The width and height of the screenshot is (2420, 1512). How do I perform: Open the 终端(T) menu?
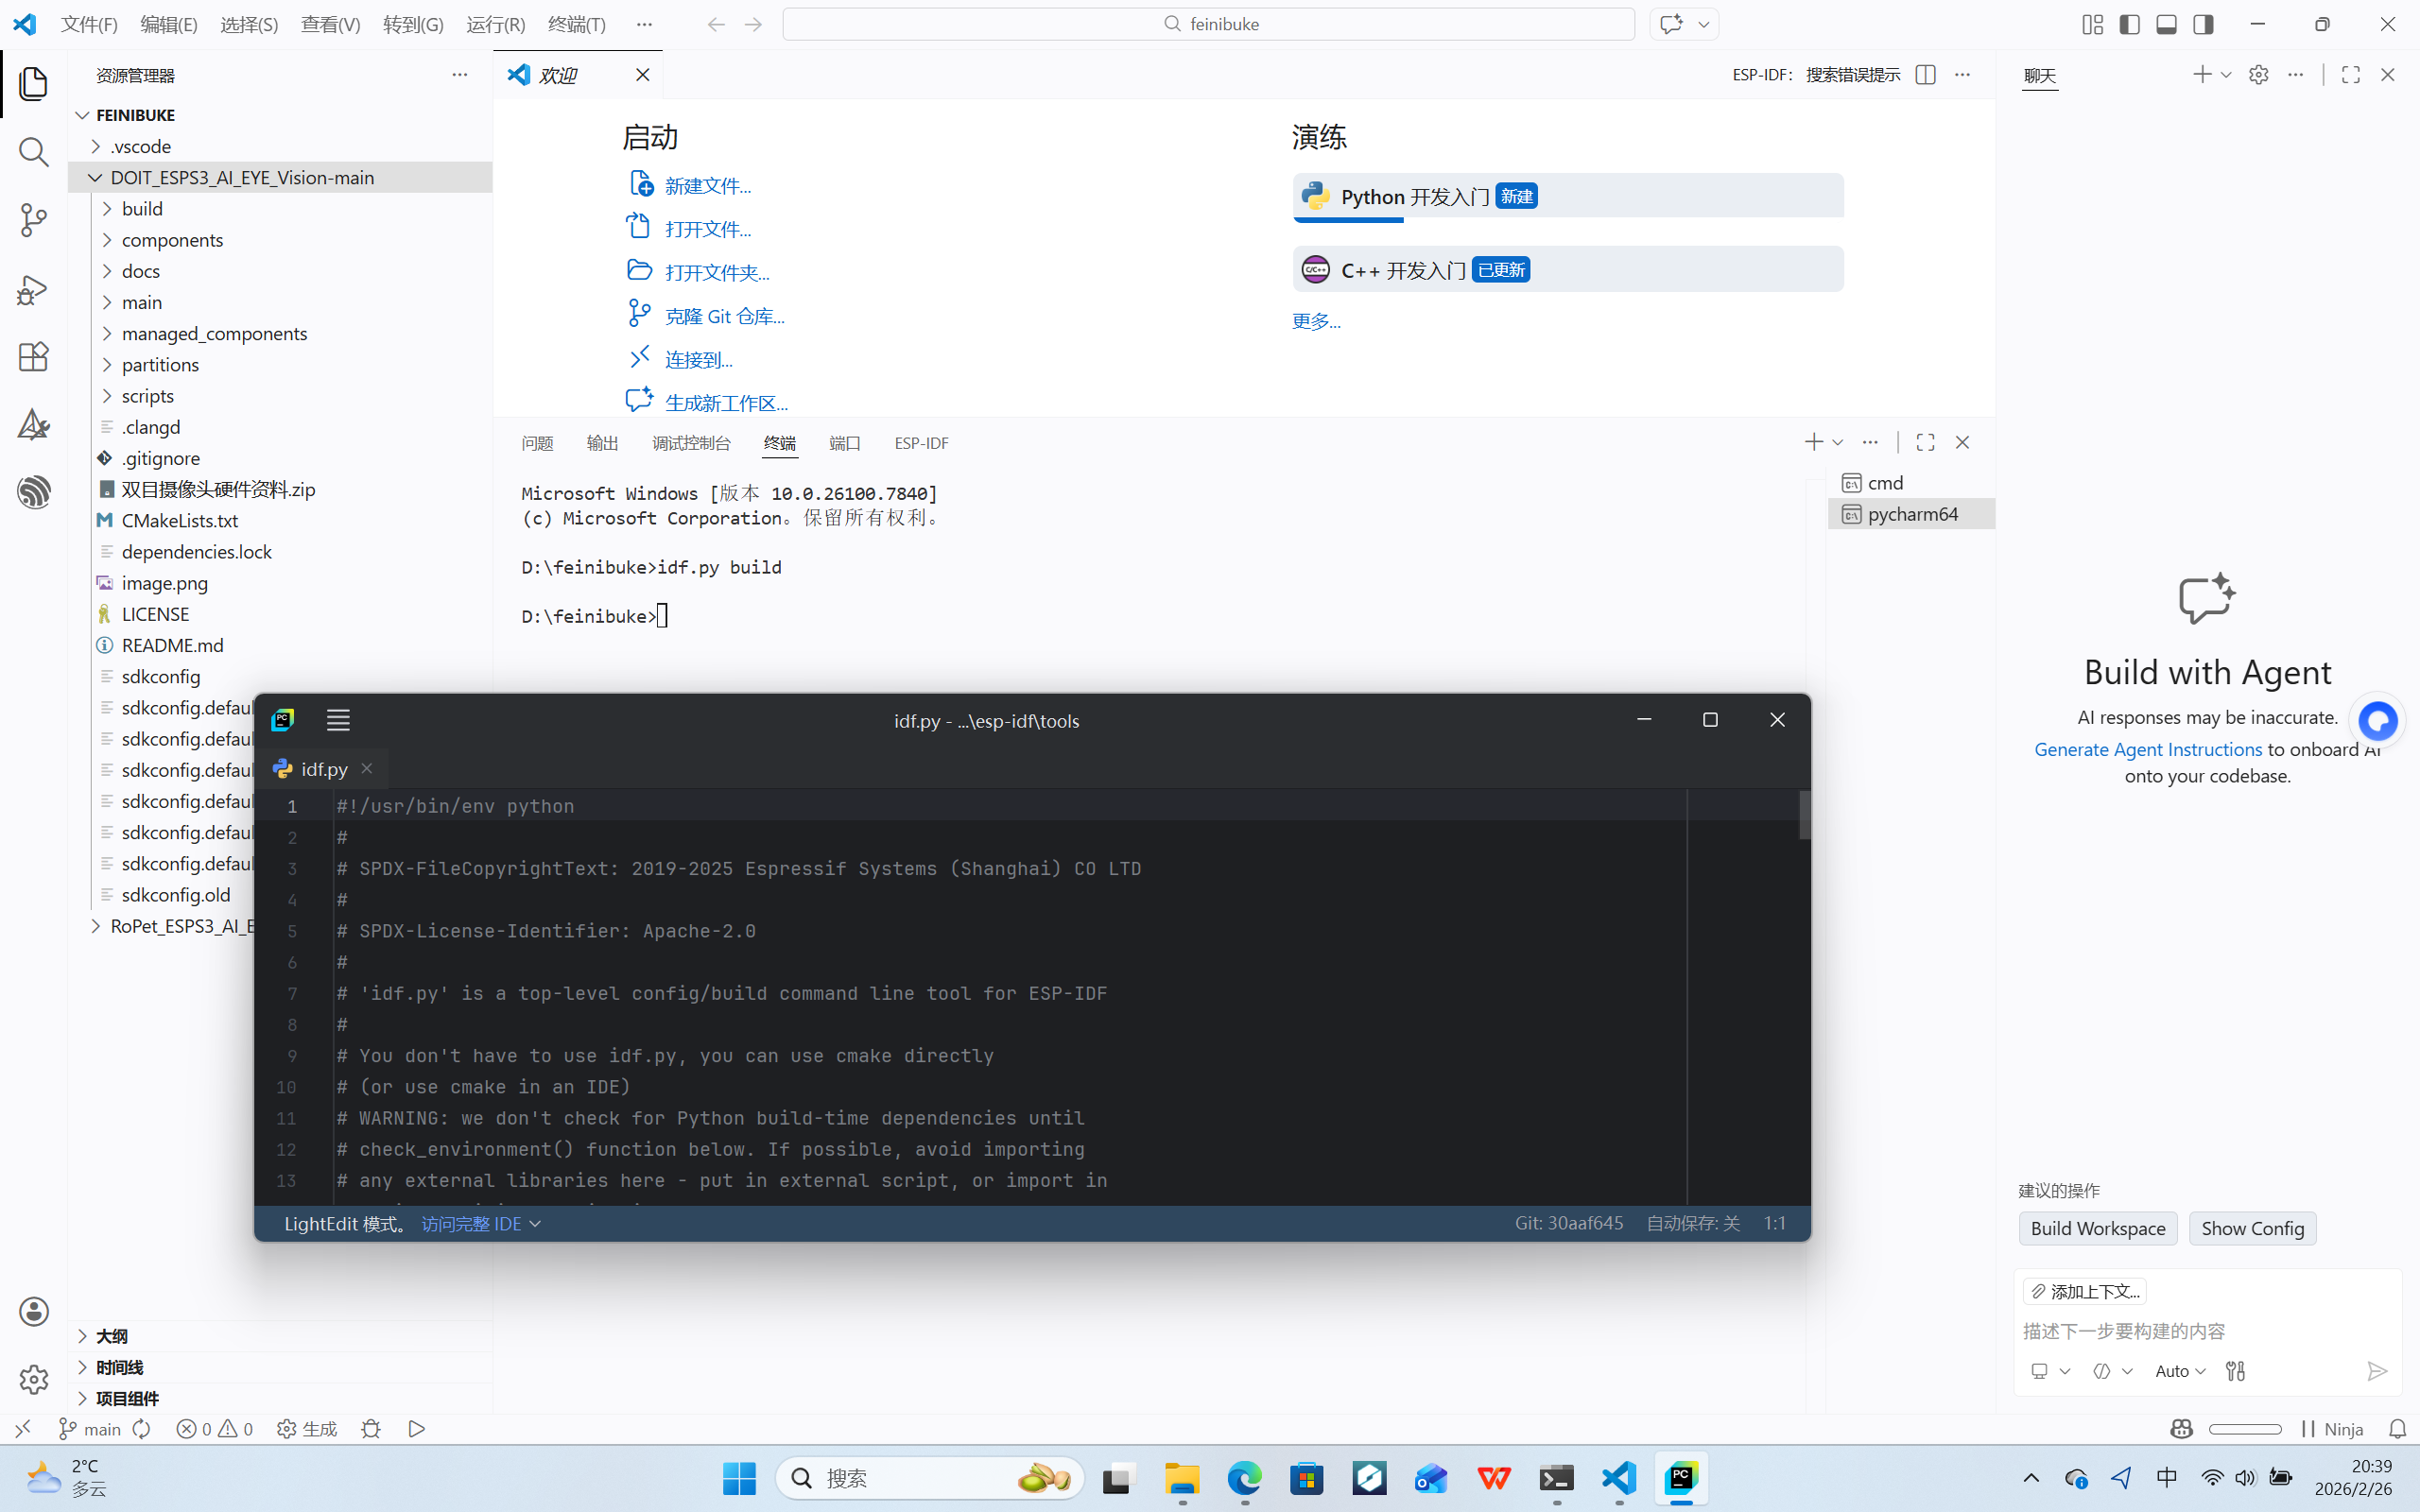point(577,24)
